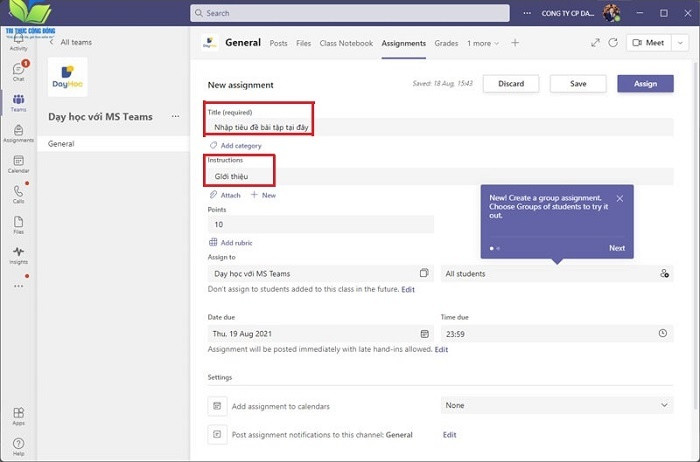Open Files from the sidebar
Viewport: 700px width, 462px height.
(x=18, y=225)
